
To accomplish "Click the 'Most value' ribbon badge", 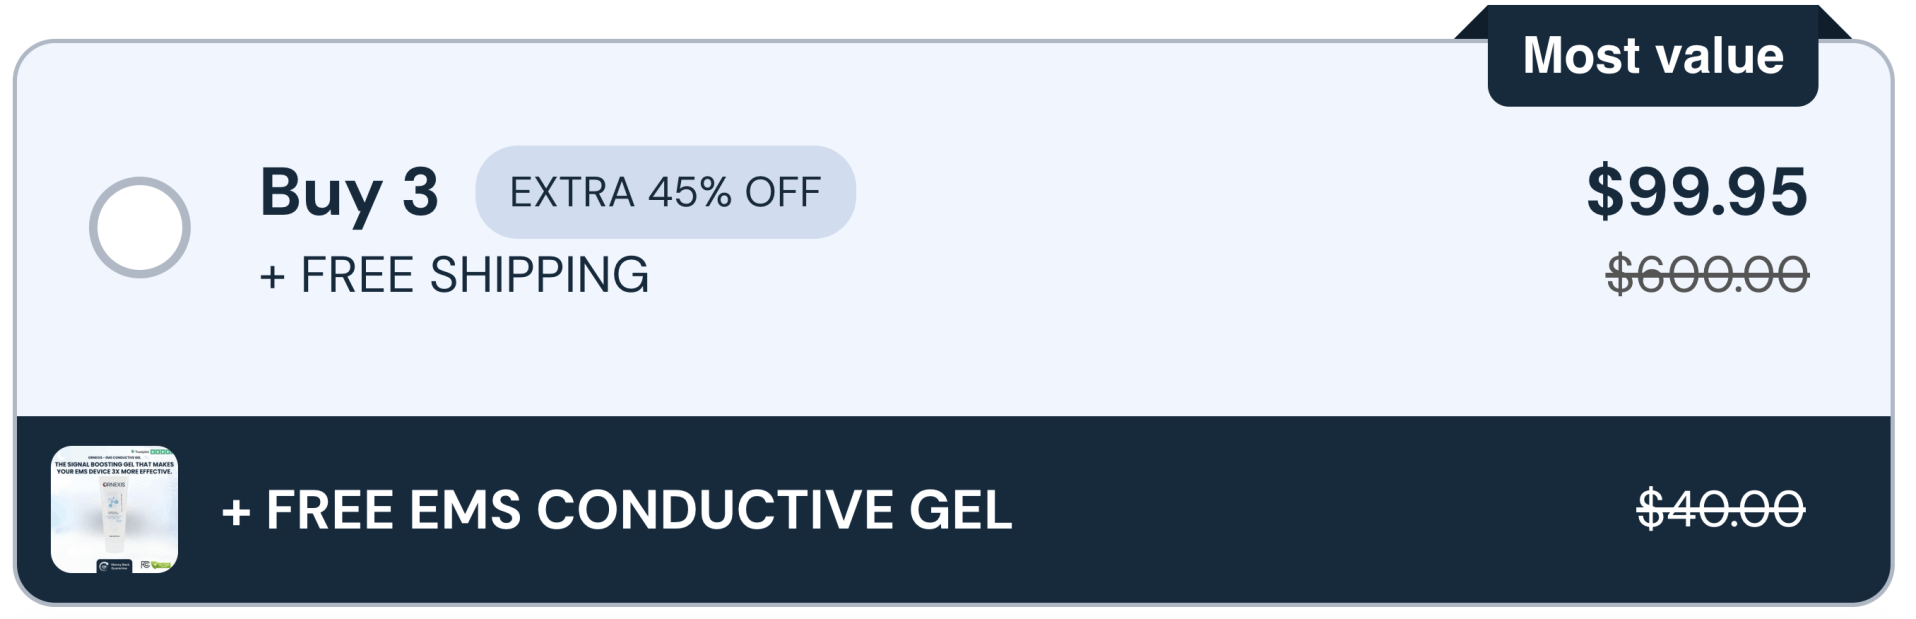I will coord(1652,56).
